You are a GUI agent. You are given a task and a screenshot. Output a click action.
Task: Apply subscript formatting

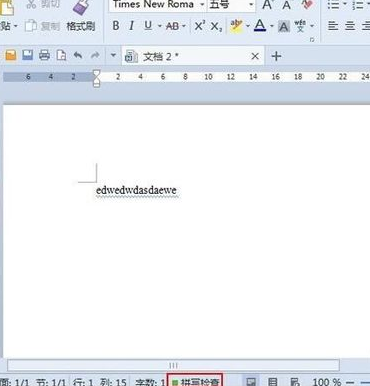[216, 26]
